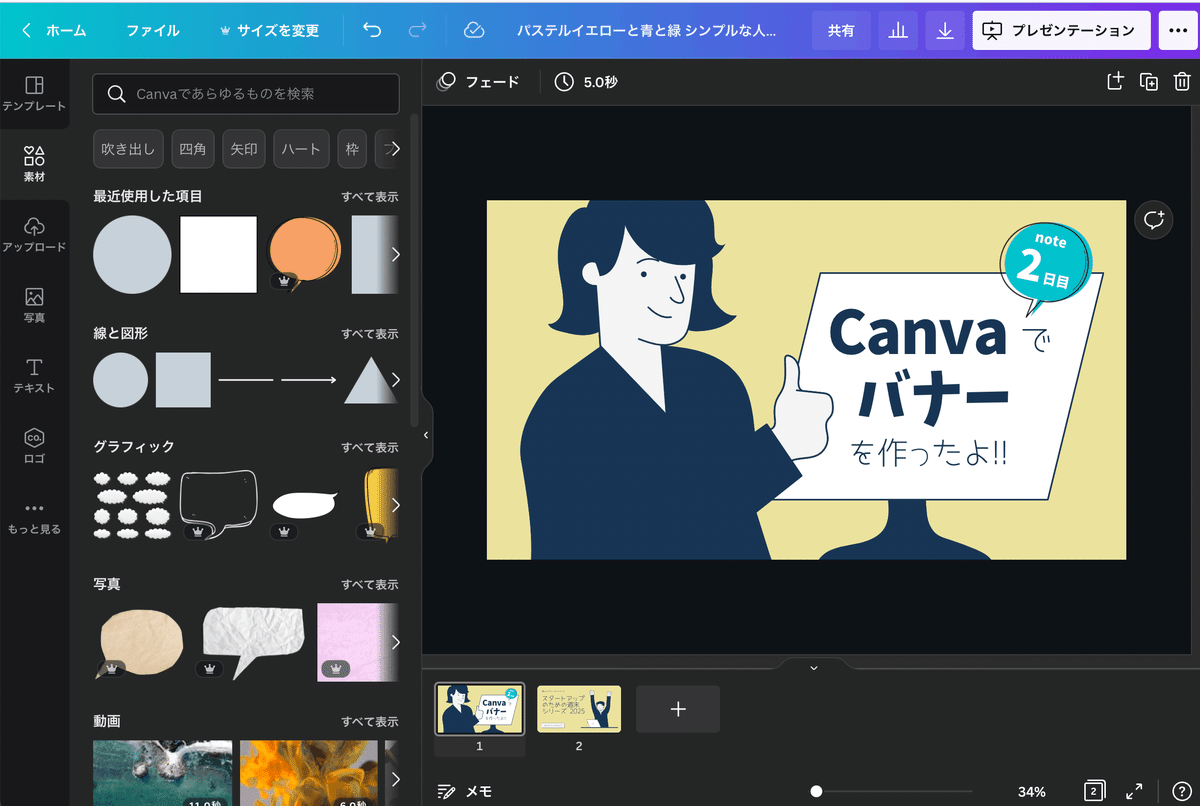This screenshot has height=806, width=1200.
Task: Add a new page with plus button
Action: click(678, 709)
